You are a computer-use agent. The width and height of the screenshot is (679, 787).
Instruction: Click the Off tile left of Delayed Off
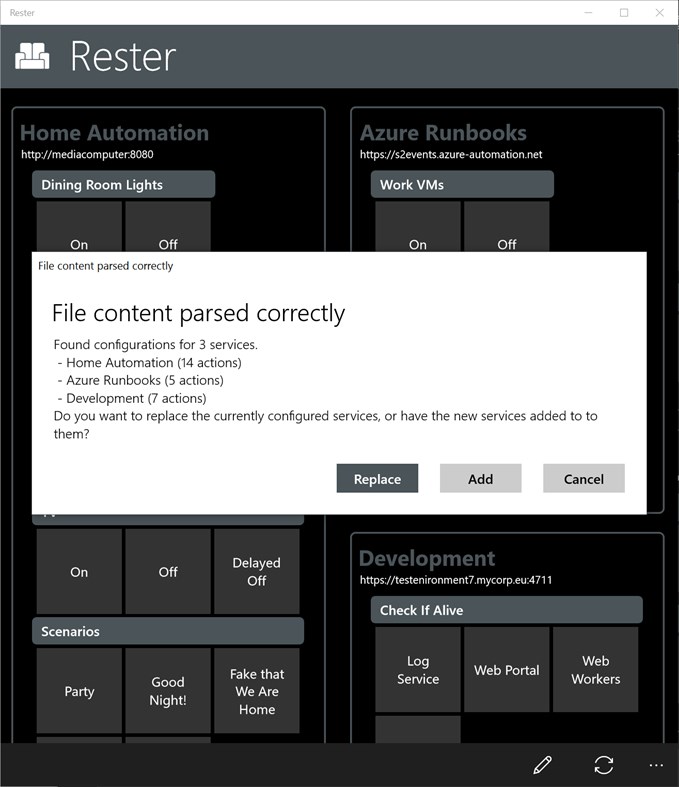(x=168, y=571)
